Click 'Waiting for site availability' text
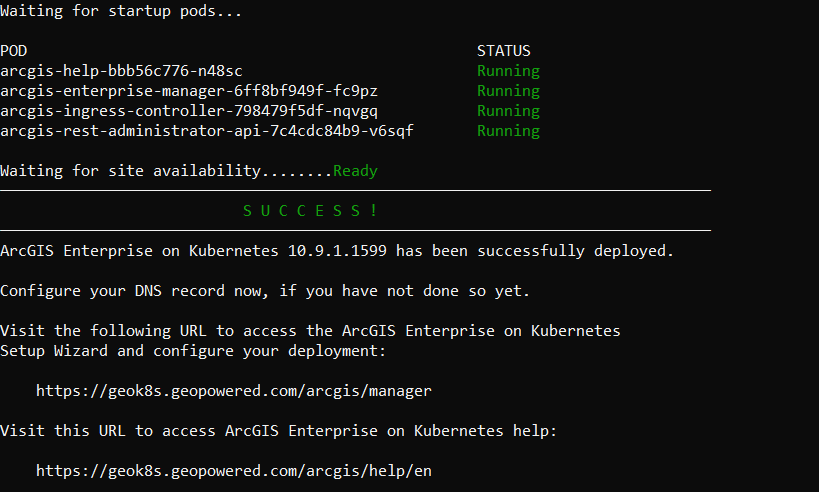 131,171
